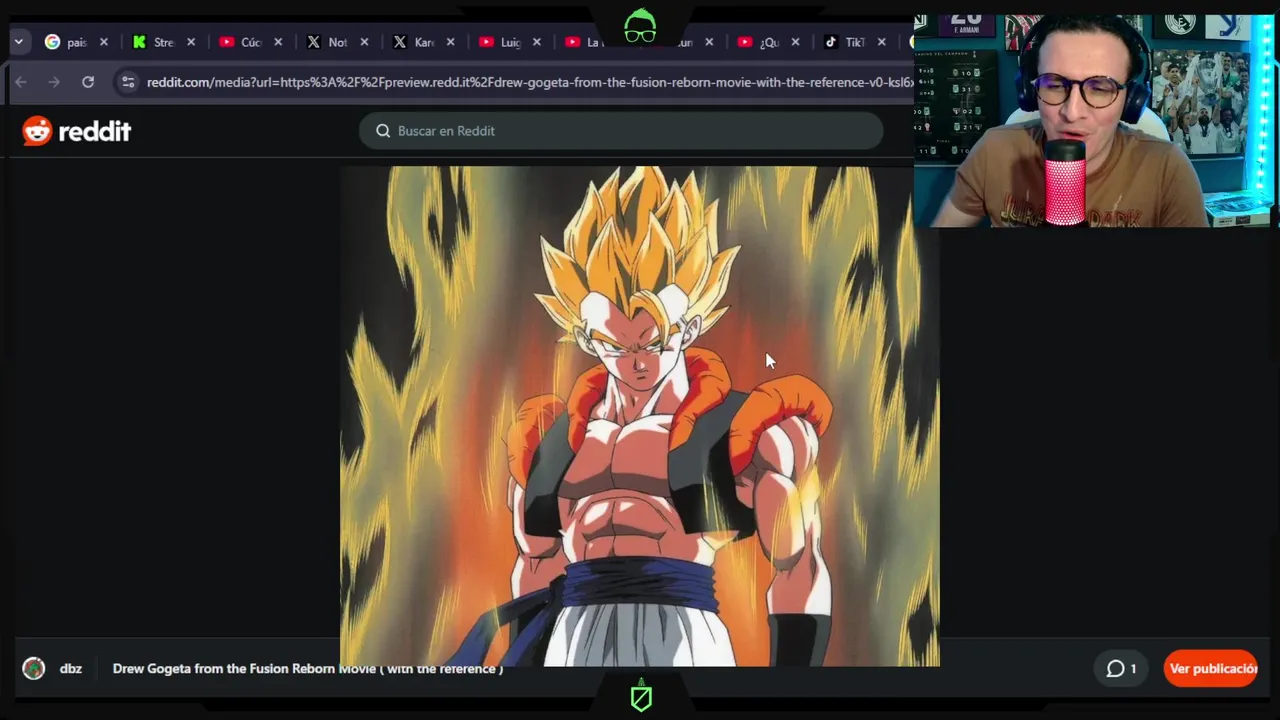Close the YouTube 'Luig' tab
Viewport: 1280px width, 720px height.
pos(537,42)
